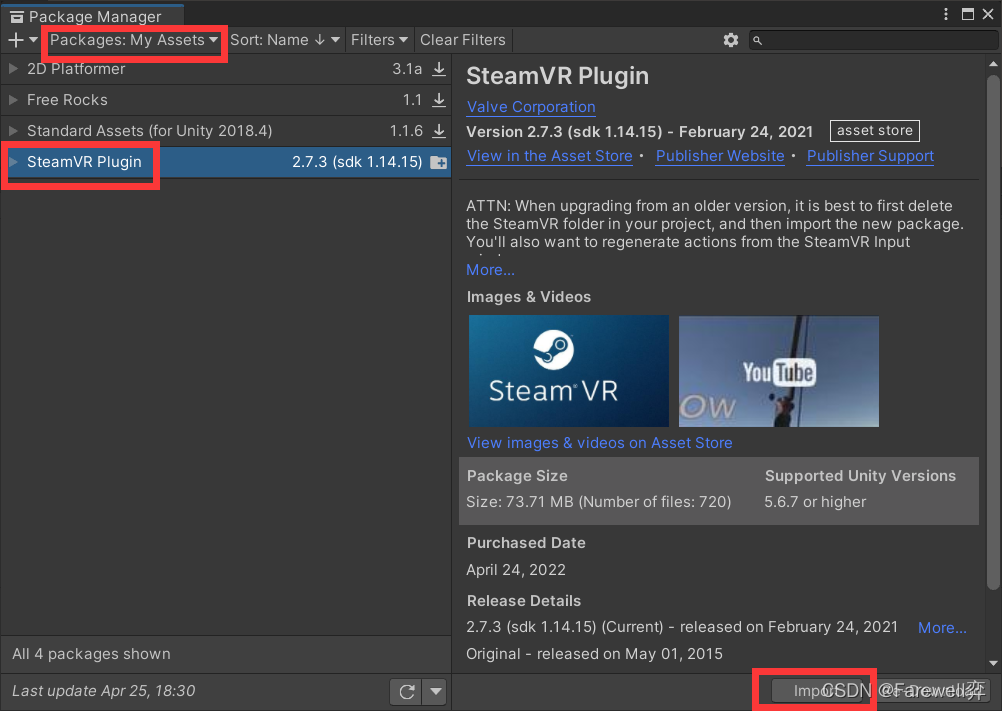
Task: Click the SteamVR Plugin title heading
Action: pos(557,76)
